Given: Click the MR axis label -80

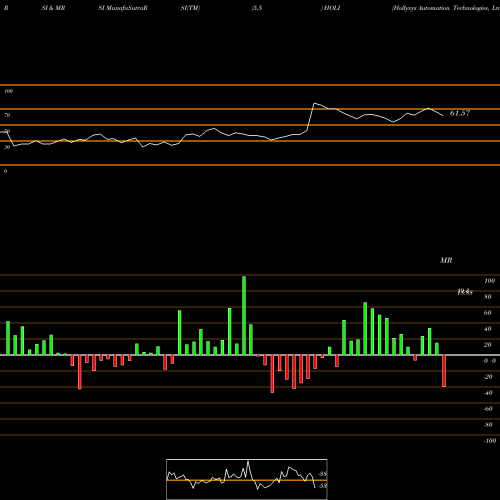Looking at the screenshot, I should [488, 425].
